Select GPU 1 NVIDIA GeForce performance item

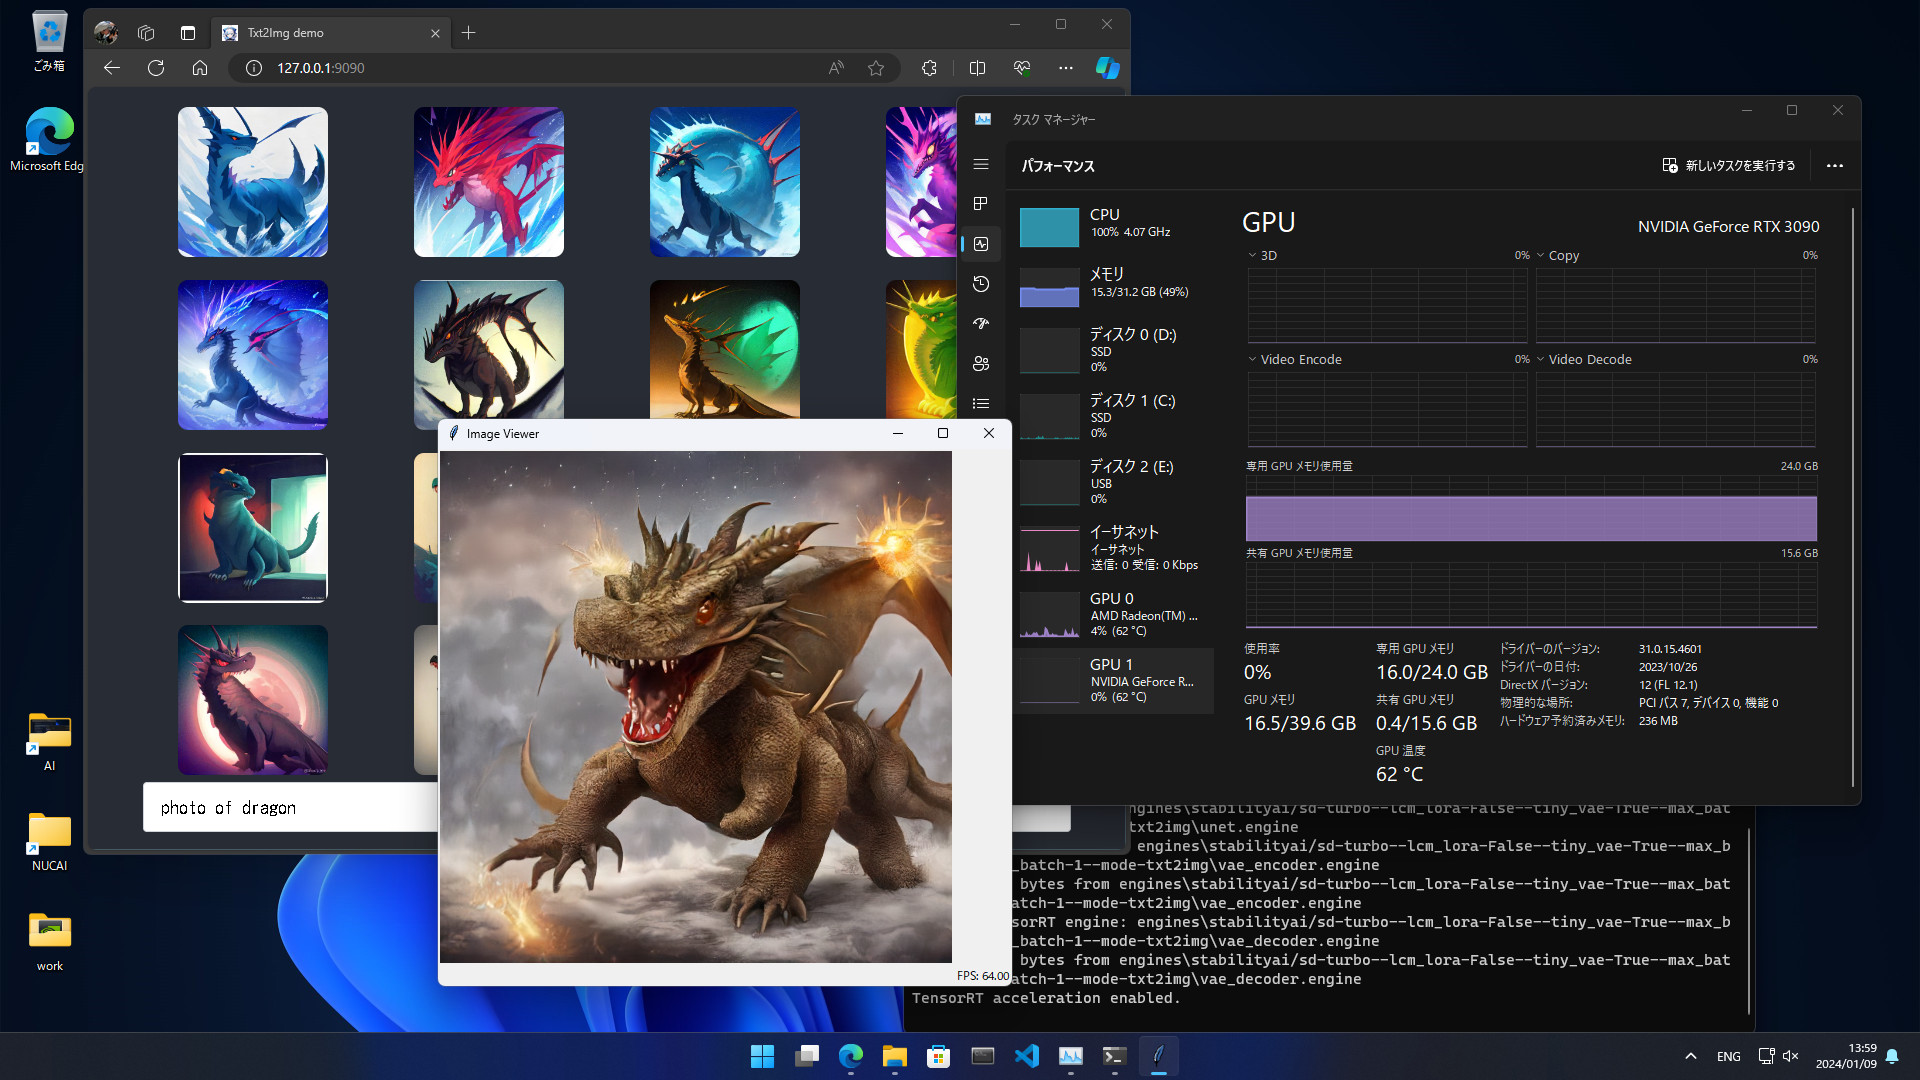pos(1115,680)
